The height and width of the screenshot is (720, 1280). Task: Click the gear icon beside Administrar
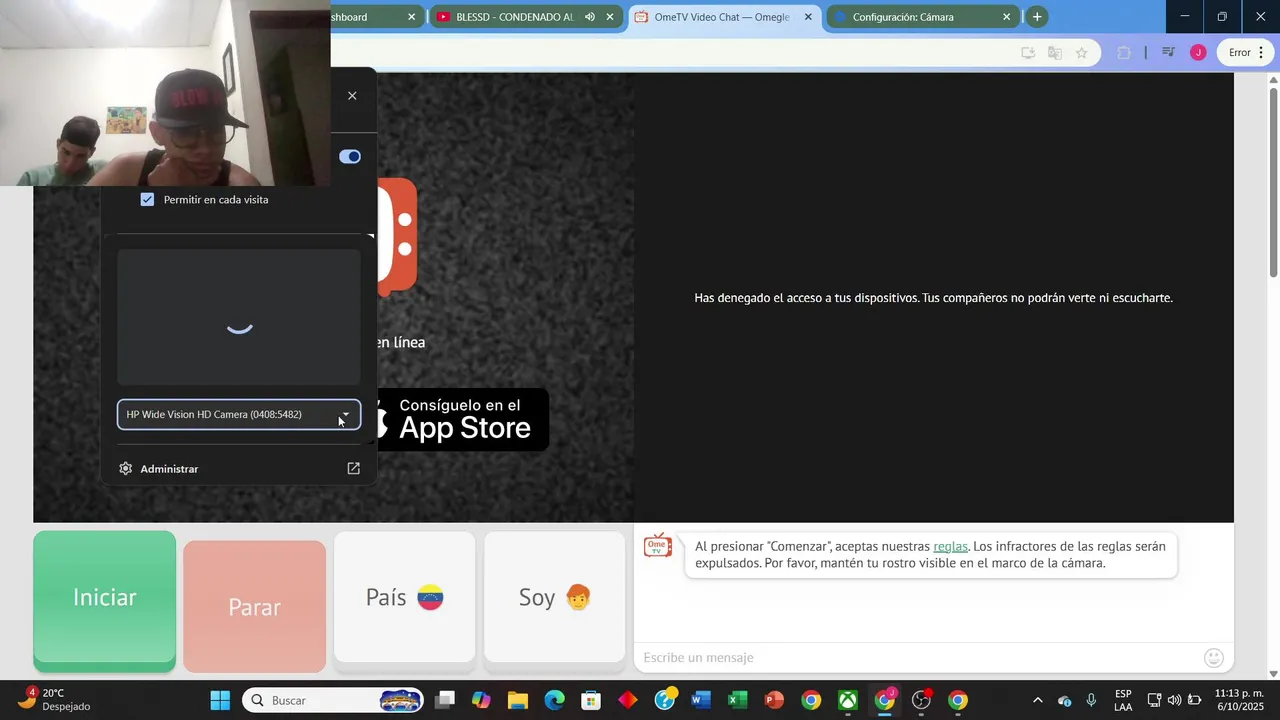125,468
